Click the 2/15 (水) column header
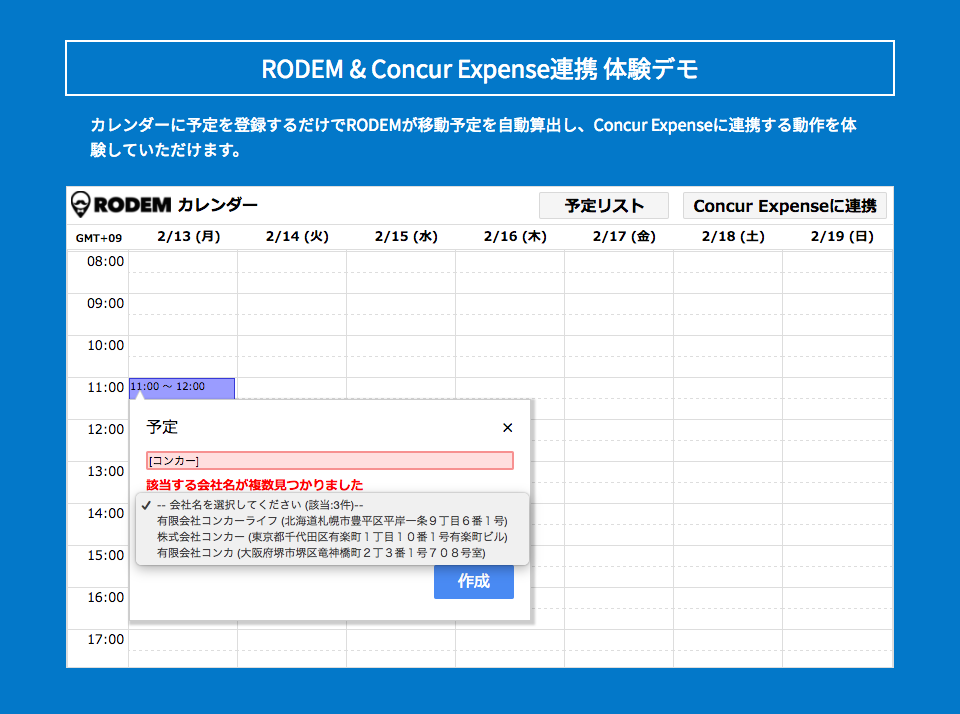The width and height of the screenshot is (960, 714). [x=407, y=236]
